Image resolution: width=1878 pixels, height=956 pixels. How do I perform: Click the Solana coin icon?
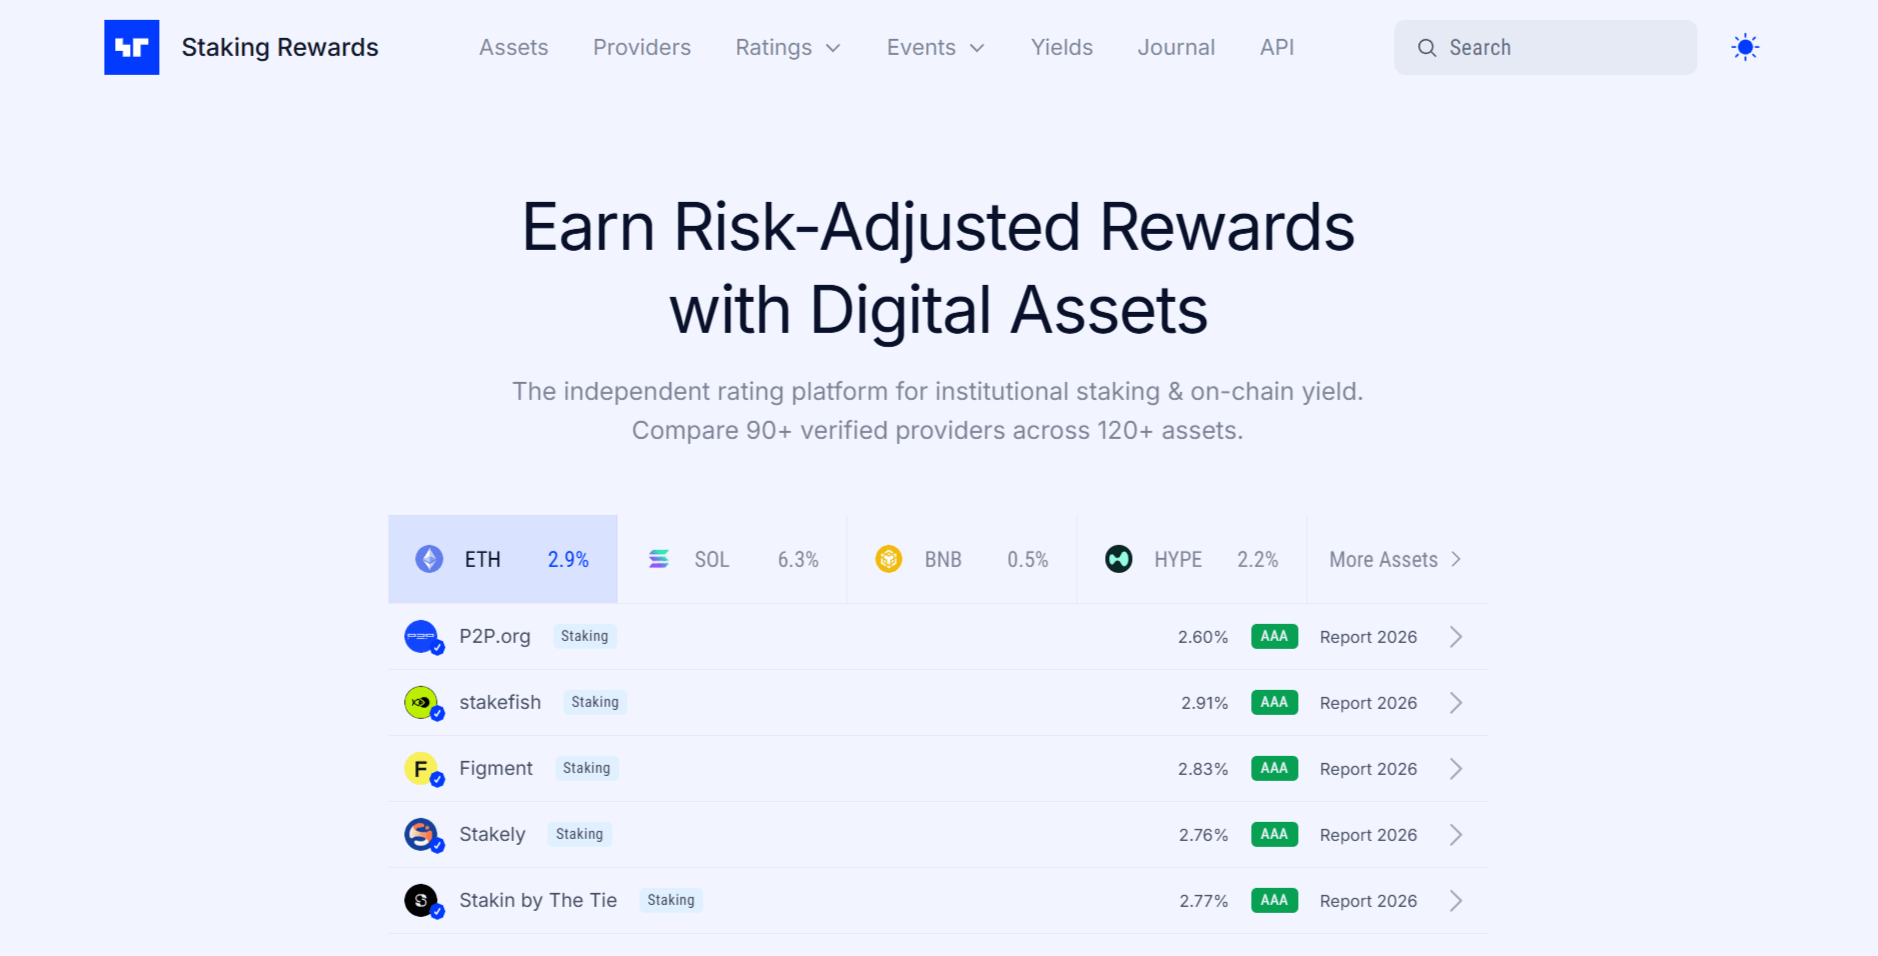[659, 559]
